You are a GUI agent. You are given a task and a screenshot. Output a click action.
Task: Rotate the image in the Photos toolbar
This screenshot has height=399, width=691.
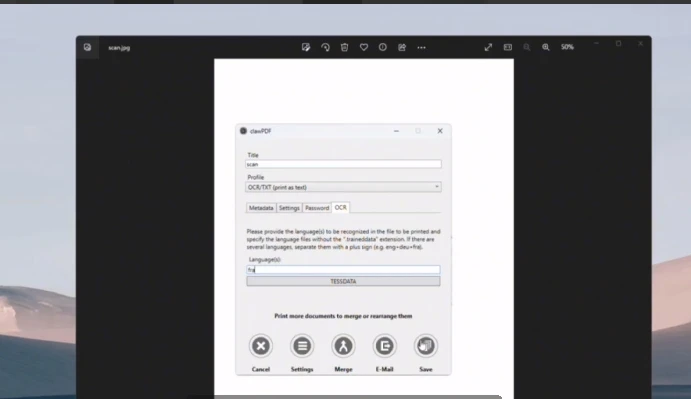(x=325, y=47)
